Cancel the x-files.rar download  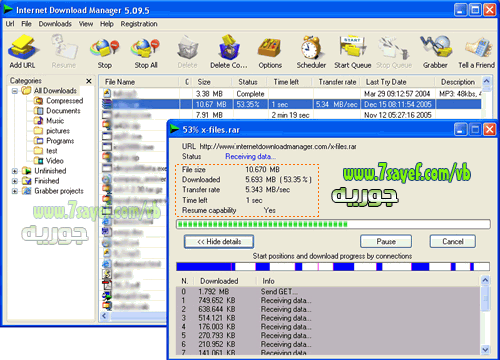tap(453, 241)
